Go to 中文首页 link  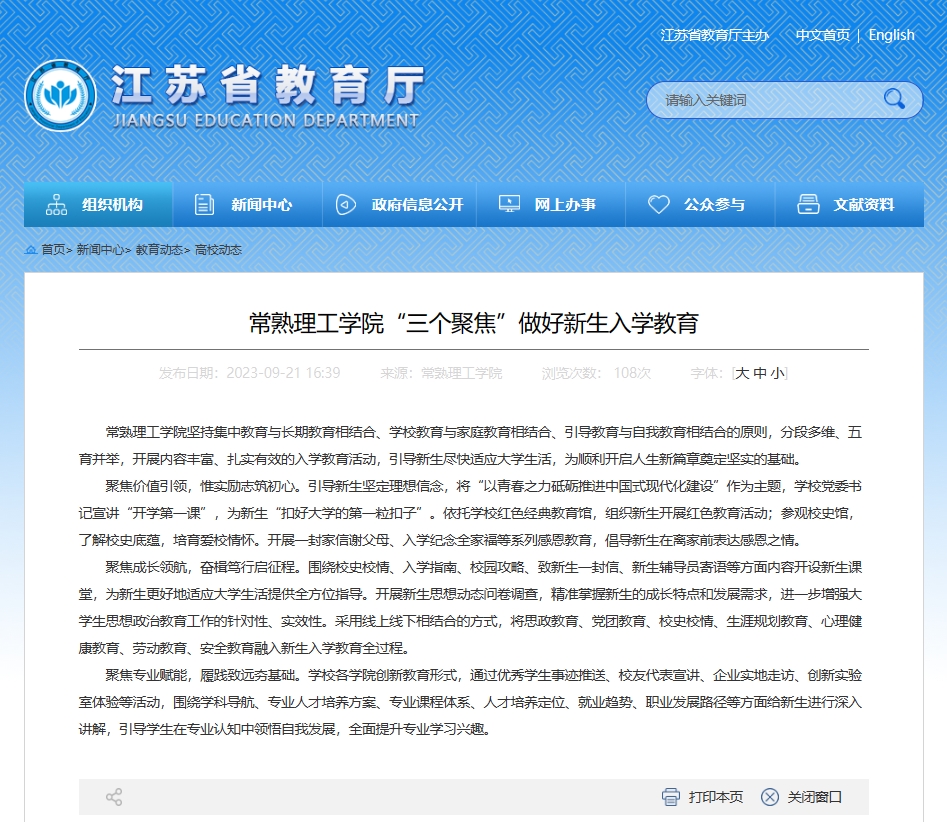coord(823,35)
